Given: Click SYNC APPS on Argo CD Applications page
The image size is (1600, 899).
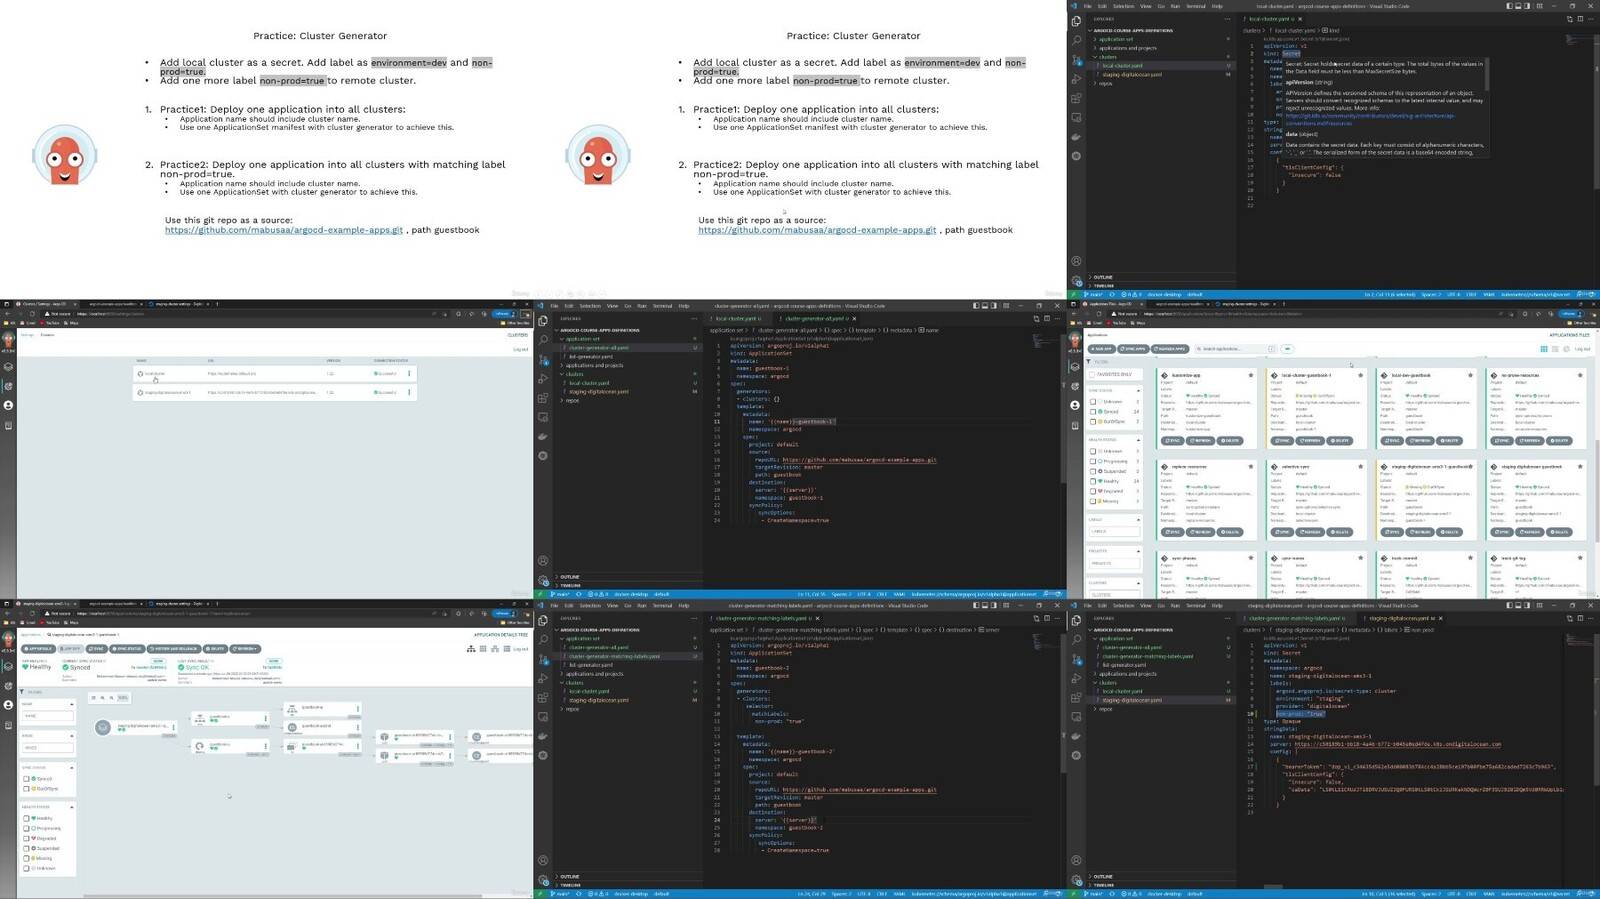Looking at the screenshot, I should (x=1134, y=349).
